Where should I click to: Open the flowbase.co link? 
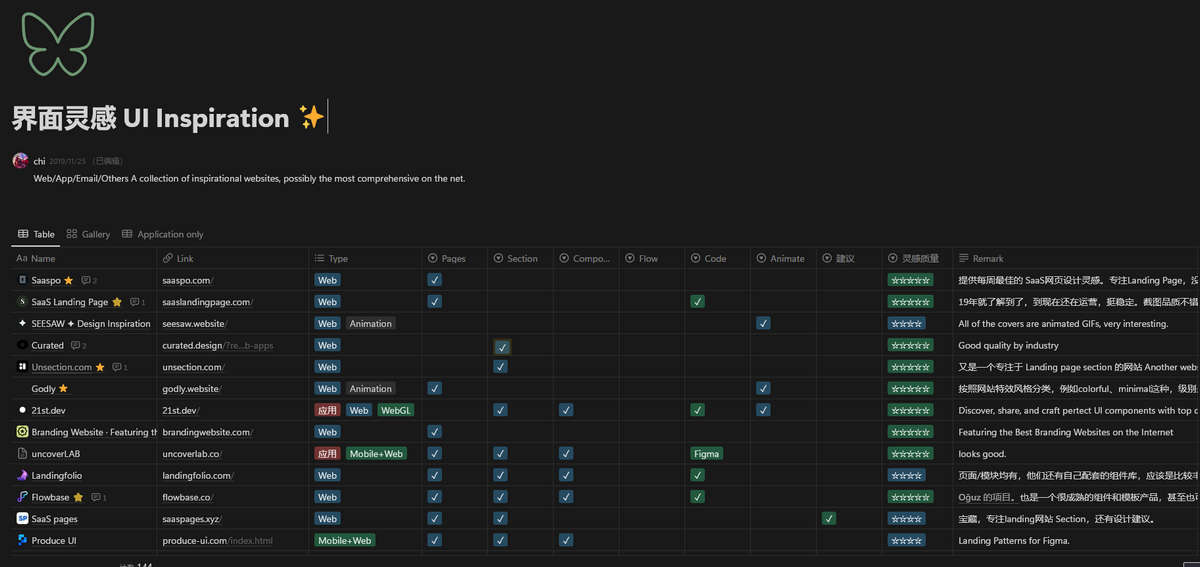pyautogui.click(x=188, y=497)
